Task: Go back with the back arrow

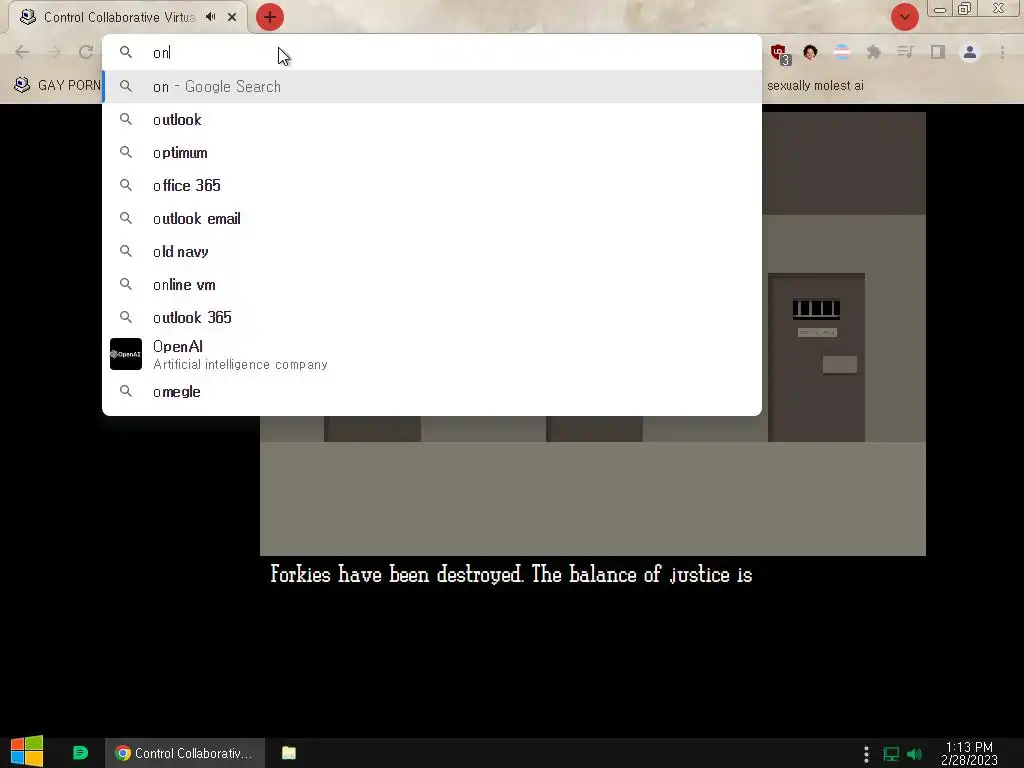Action: point(22,52)
